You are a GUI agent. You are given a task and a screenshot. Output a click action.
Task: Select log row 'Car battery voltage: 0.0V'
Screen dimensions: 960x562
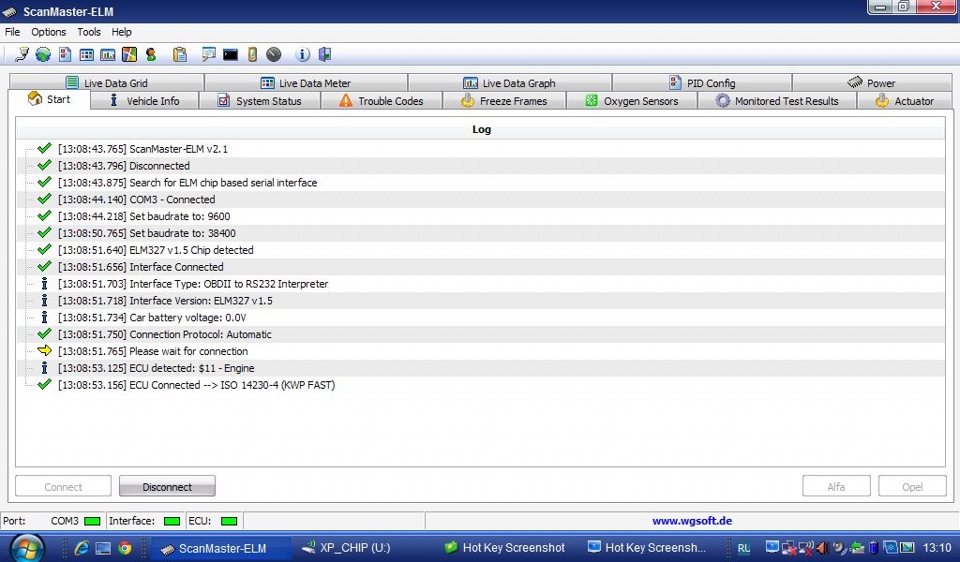(x=481, y=318)
